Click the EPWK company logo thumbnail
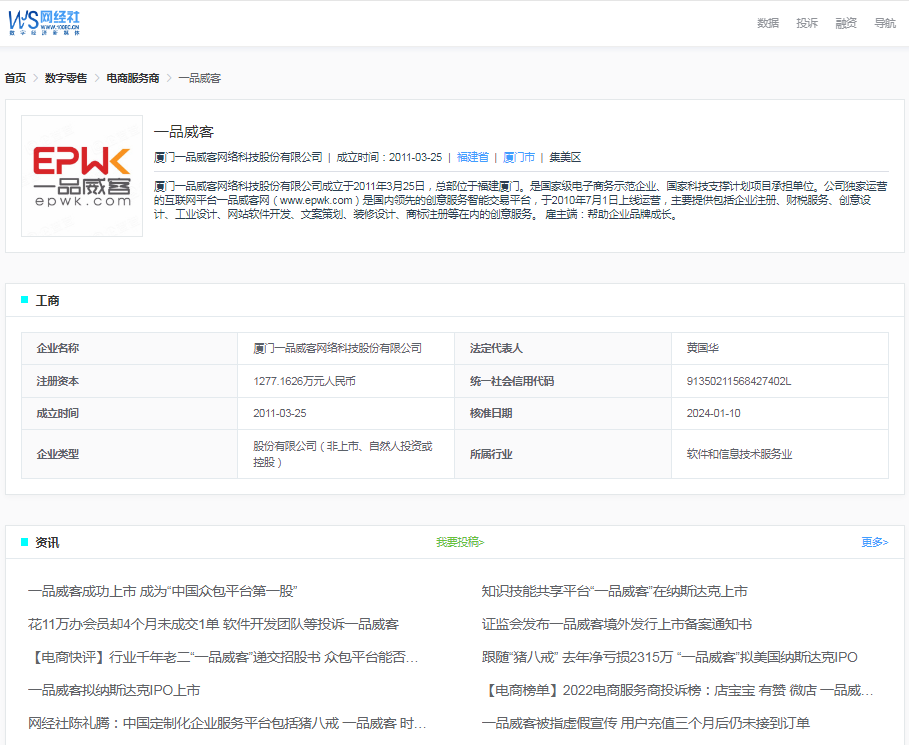This screenshot has height=745, width=909. coord(82,176)
